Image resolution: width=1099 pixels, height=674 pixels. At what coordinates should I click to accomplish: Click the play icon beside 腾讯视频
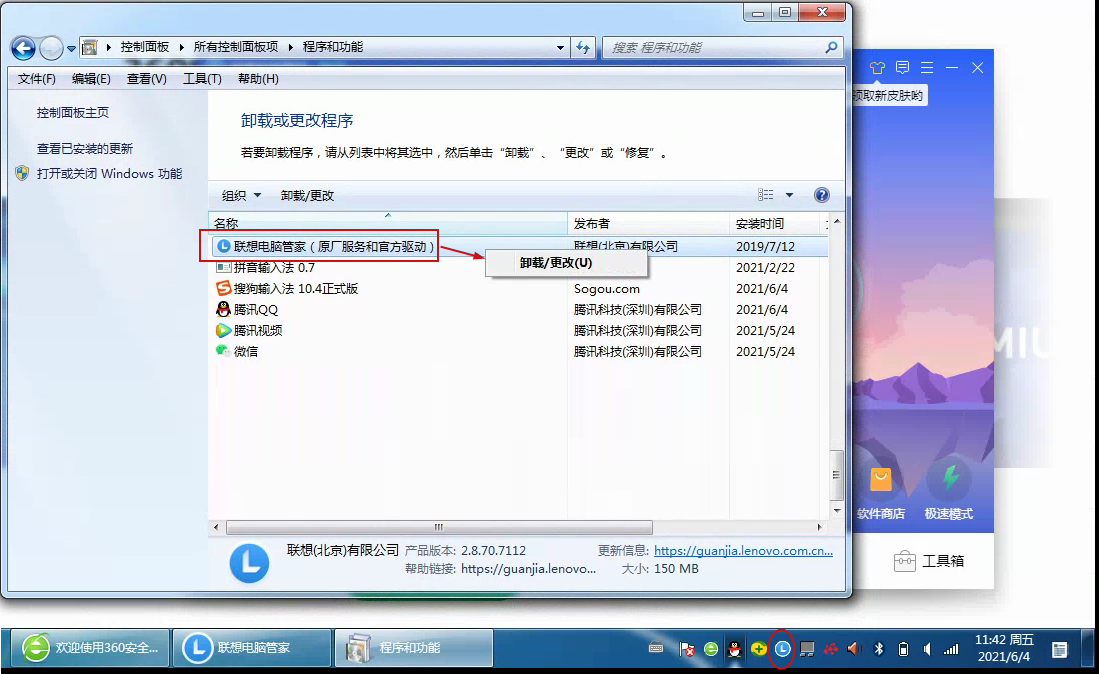(223, 330)
